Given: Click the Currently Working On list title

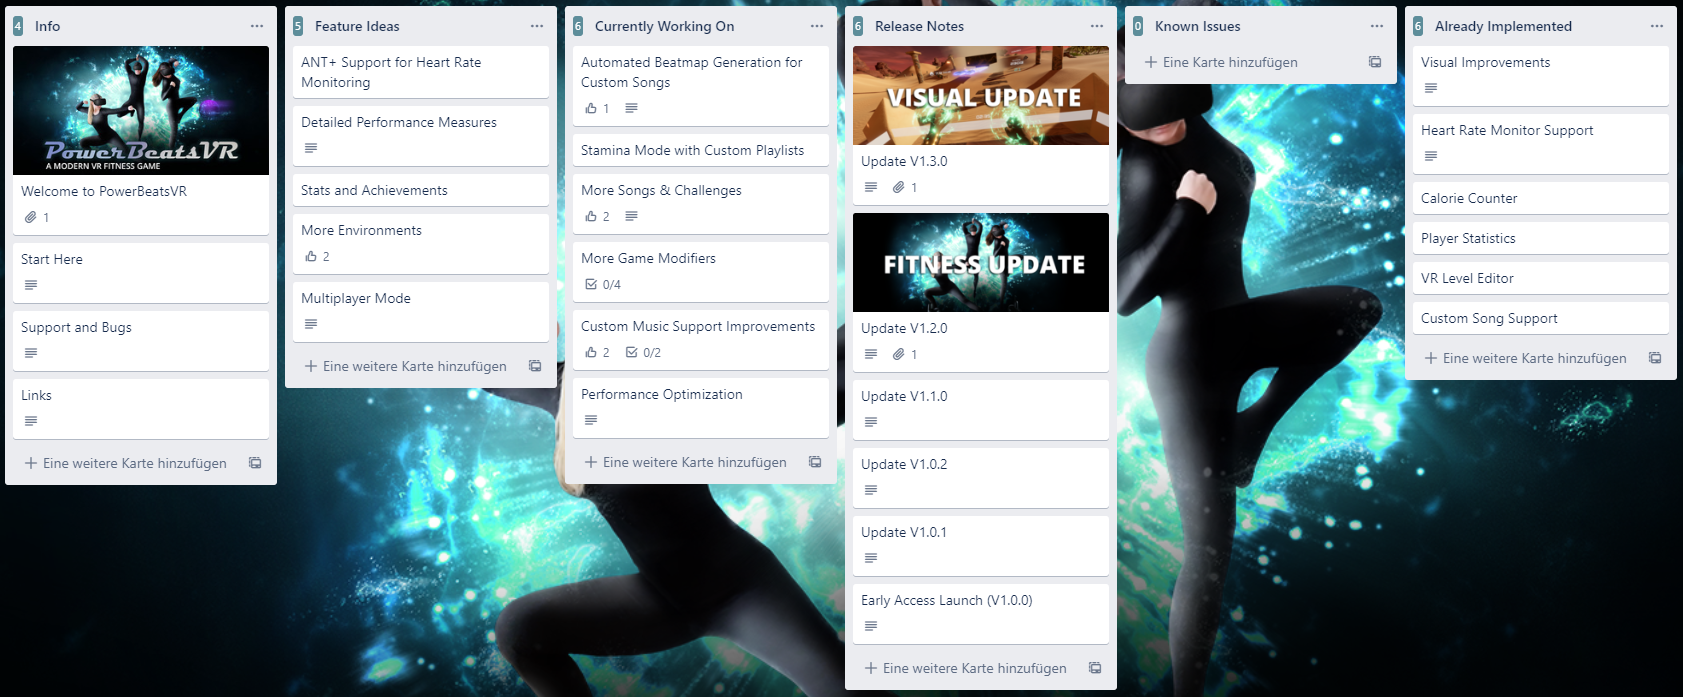Looking at the screenshot, I should 664,26.
